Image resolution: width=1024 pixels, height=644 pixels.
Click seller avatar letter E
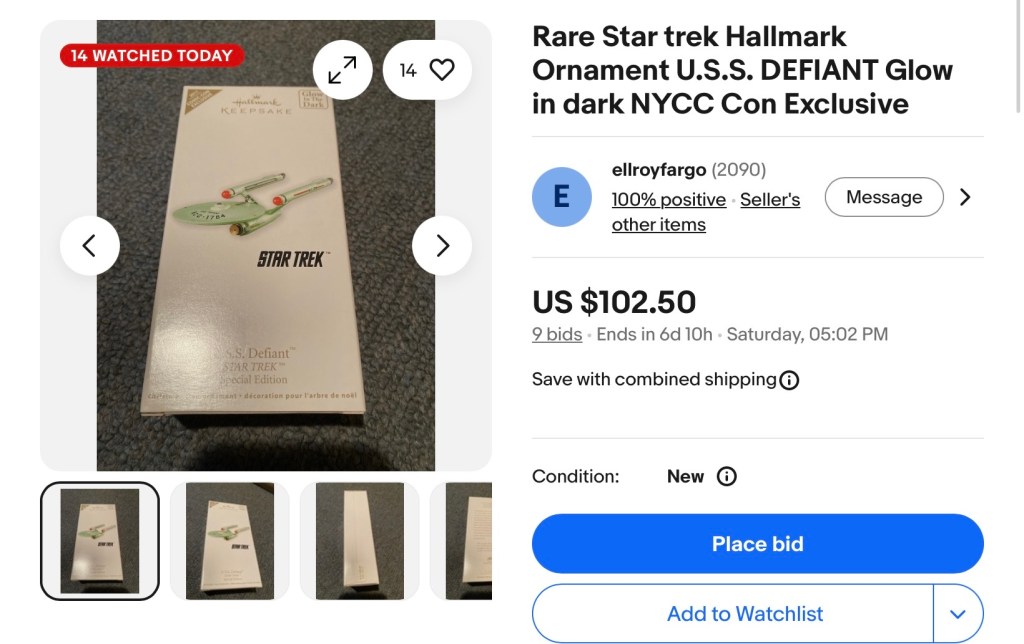[561, 197]
